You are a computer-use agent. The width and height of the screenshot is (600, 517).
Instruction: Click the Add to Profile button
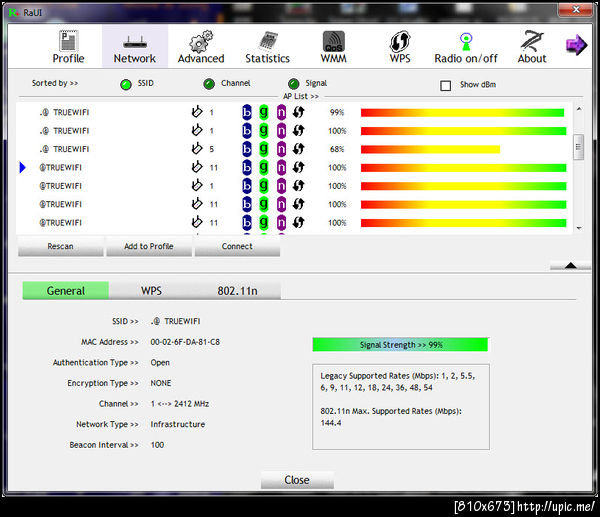[149, 246]
